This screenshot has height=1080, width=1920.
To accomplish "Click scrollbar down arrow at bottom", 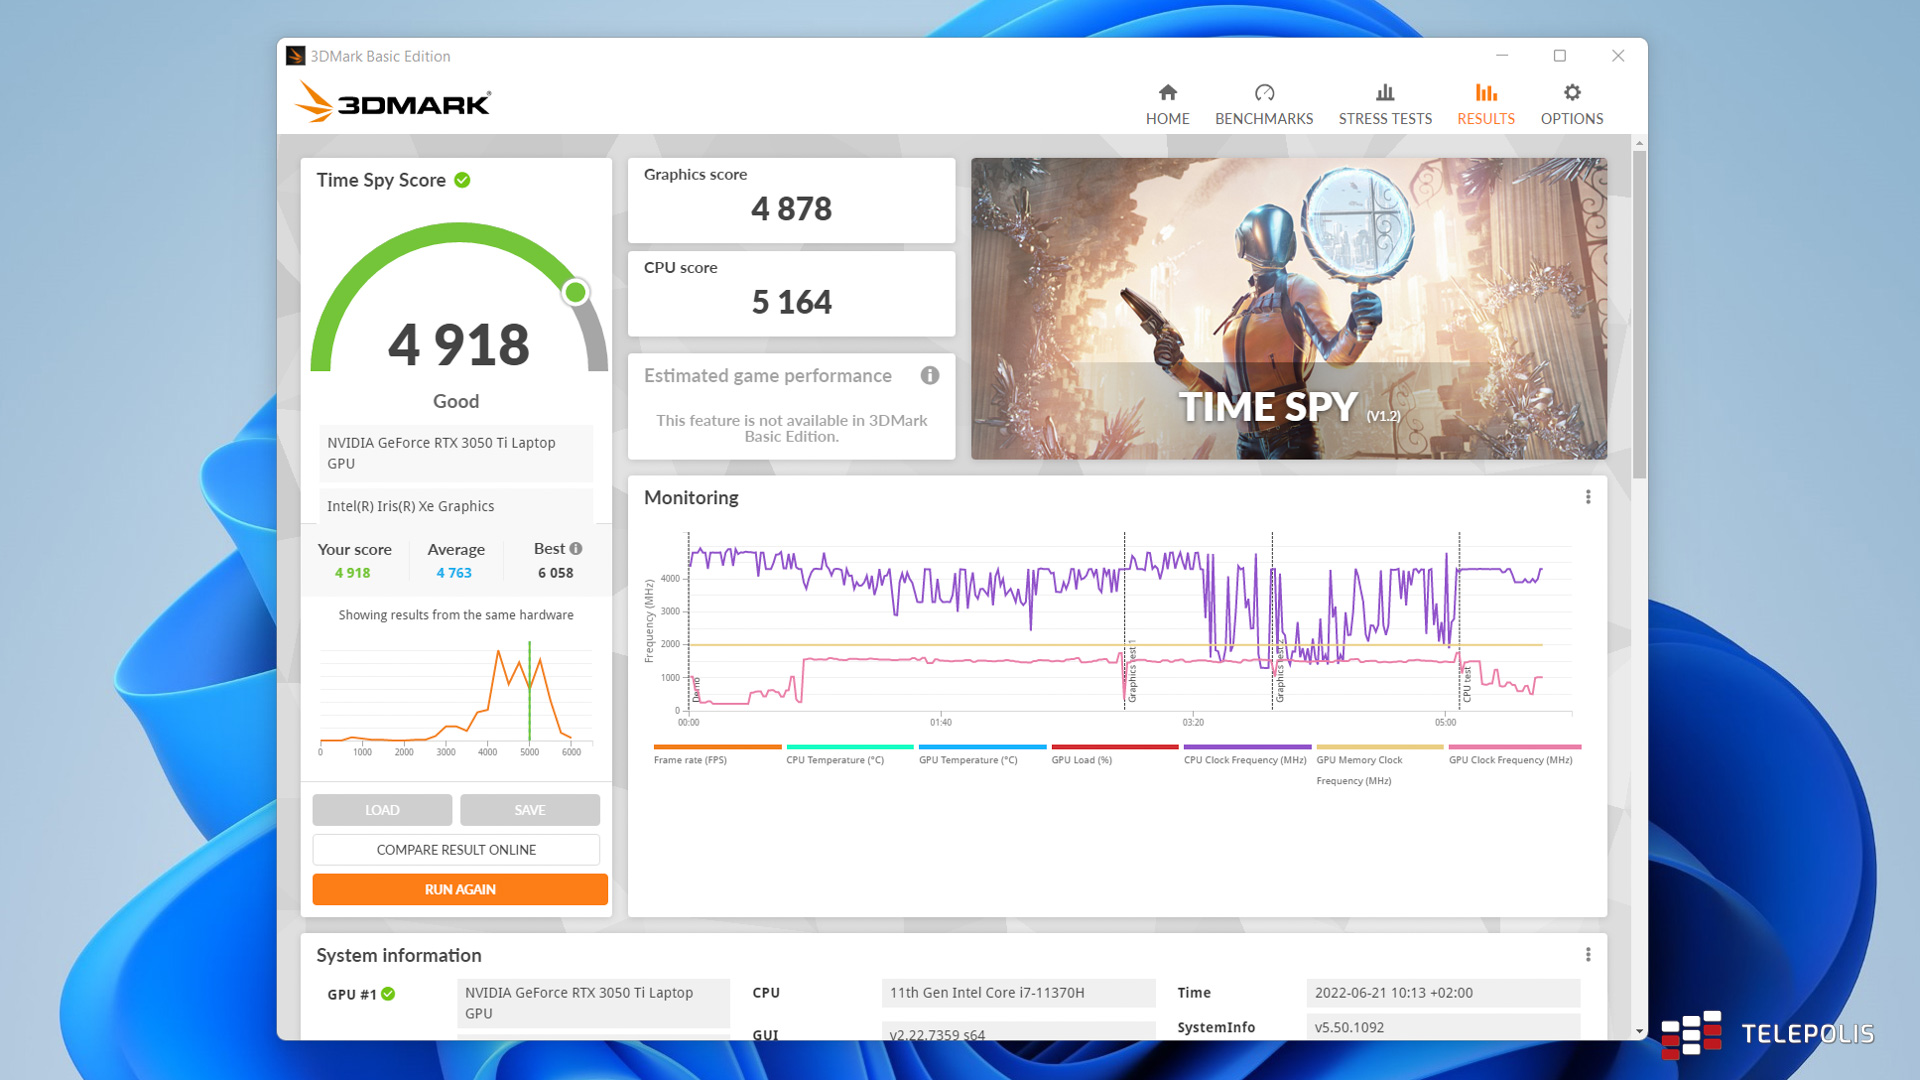I will [1639, 1031].
